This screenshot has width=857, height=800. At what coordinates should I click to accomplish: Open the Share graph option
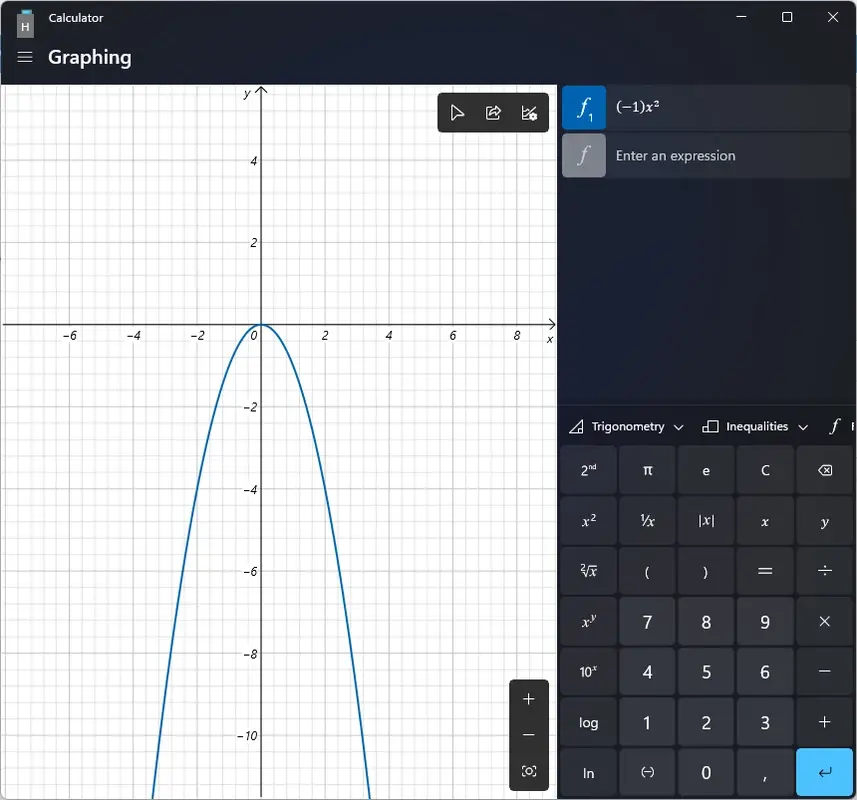[x=493, y=112]
